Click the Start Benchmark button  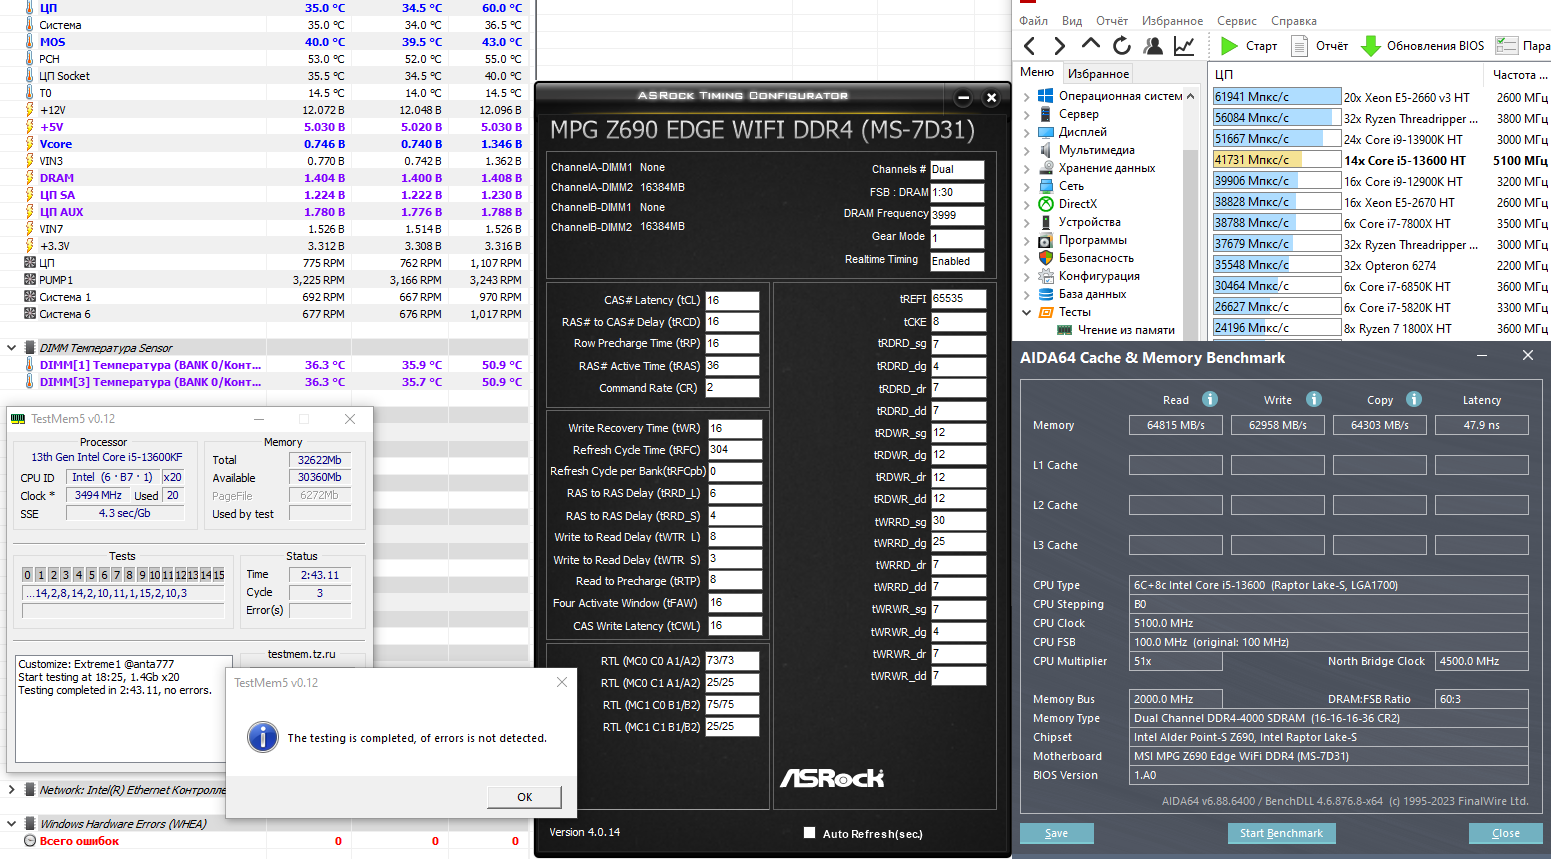coord(1281,833)
